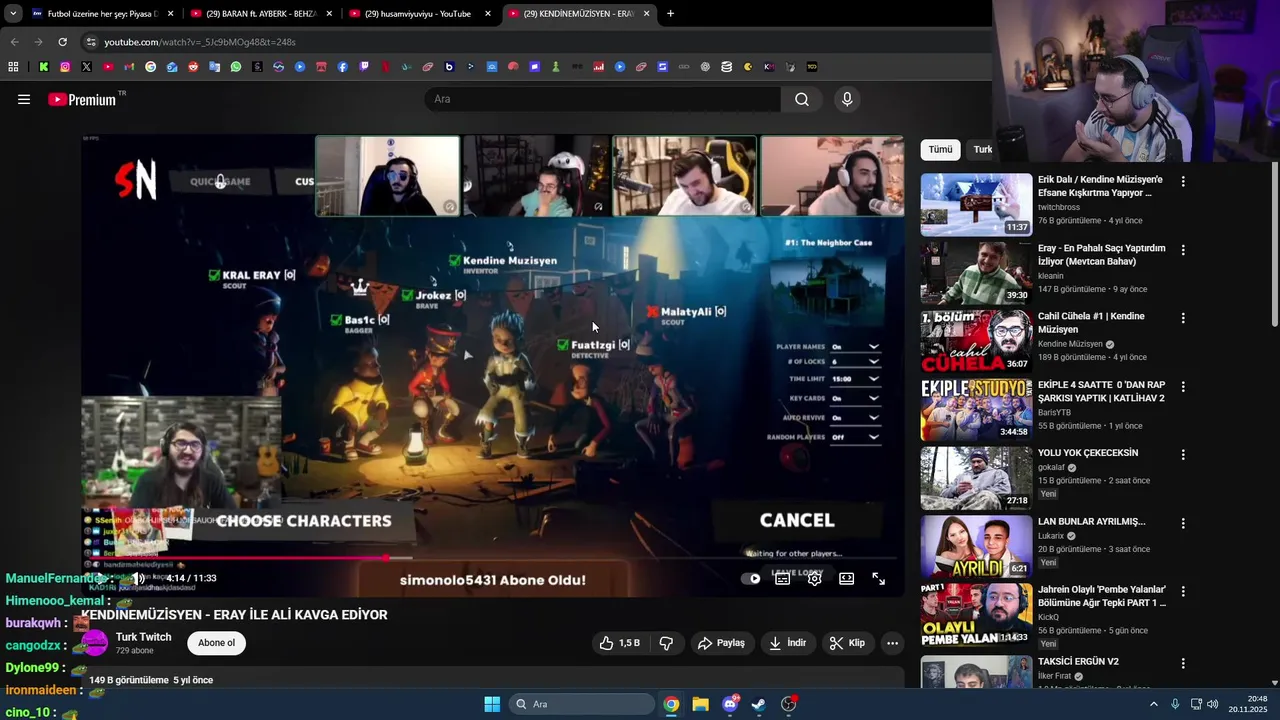Open options menu for Cahil Cühela video

[1183, 318]
